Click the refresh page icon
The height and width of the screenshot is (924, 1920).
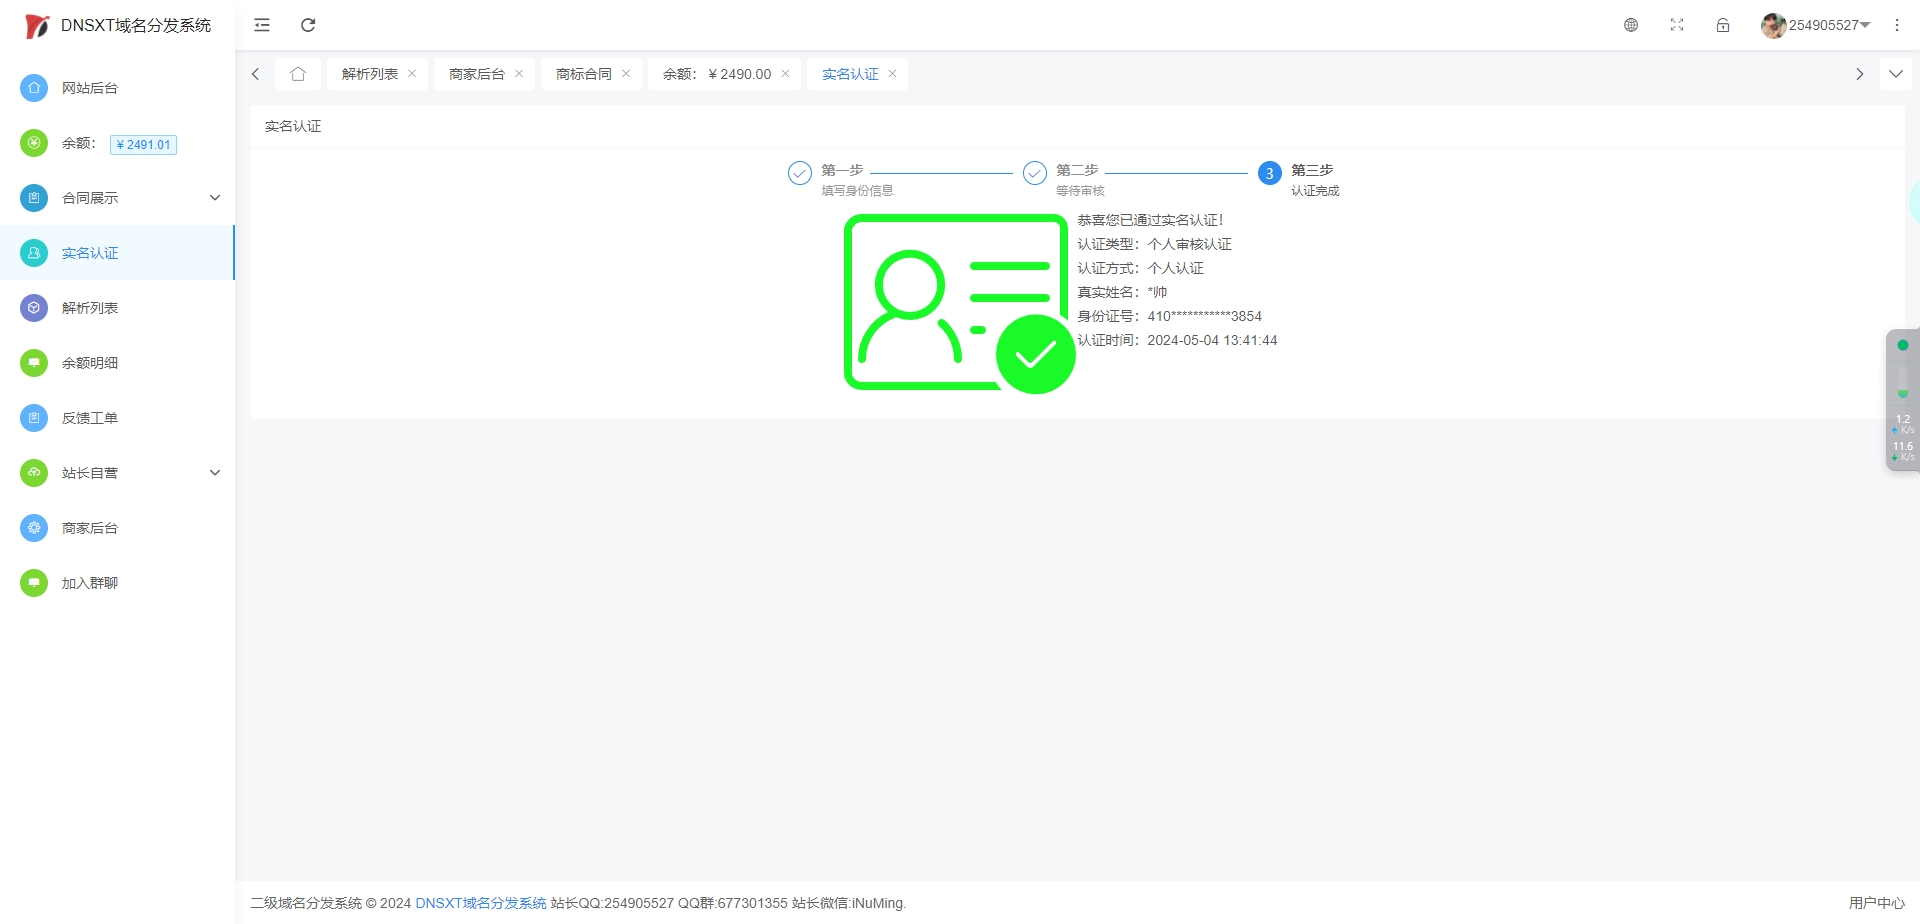(x=308, y=25)
